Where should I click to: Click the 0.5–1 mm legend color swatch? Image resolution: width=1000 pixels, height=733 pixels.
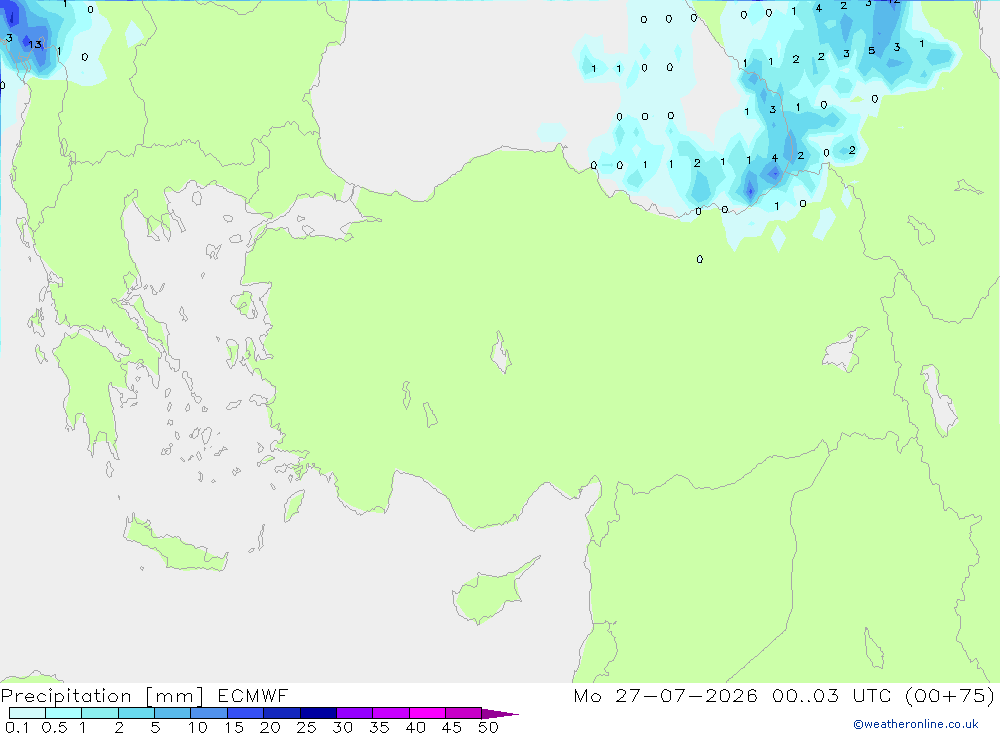(x=64, y=713)
